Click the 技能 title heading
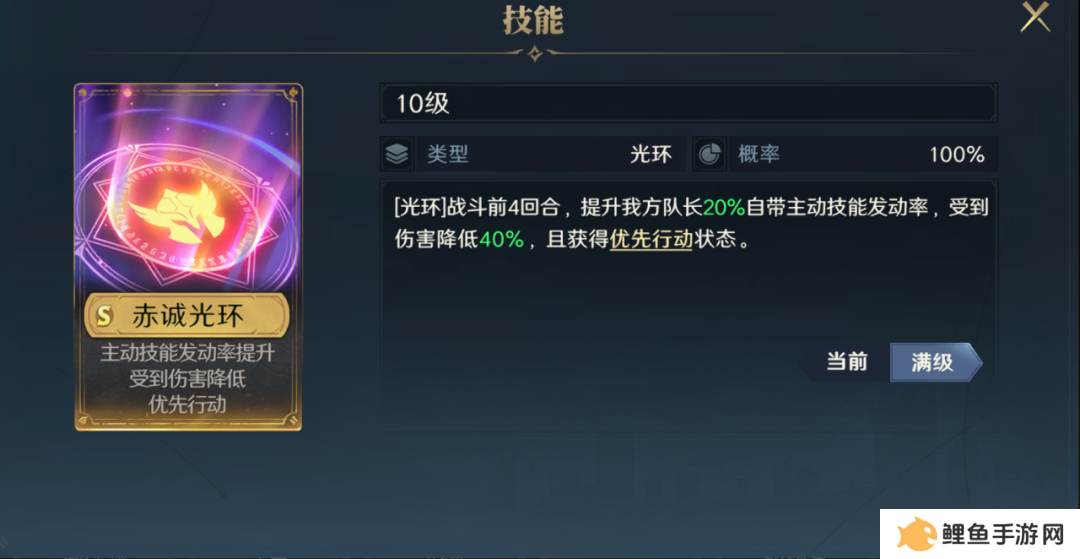Screen dimensions: 1080x559 (534, 19)
